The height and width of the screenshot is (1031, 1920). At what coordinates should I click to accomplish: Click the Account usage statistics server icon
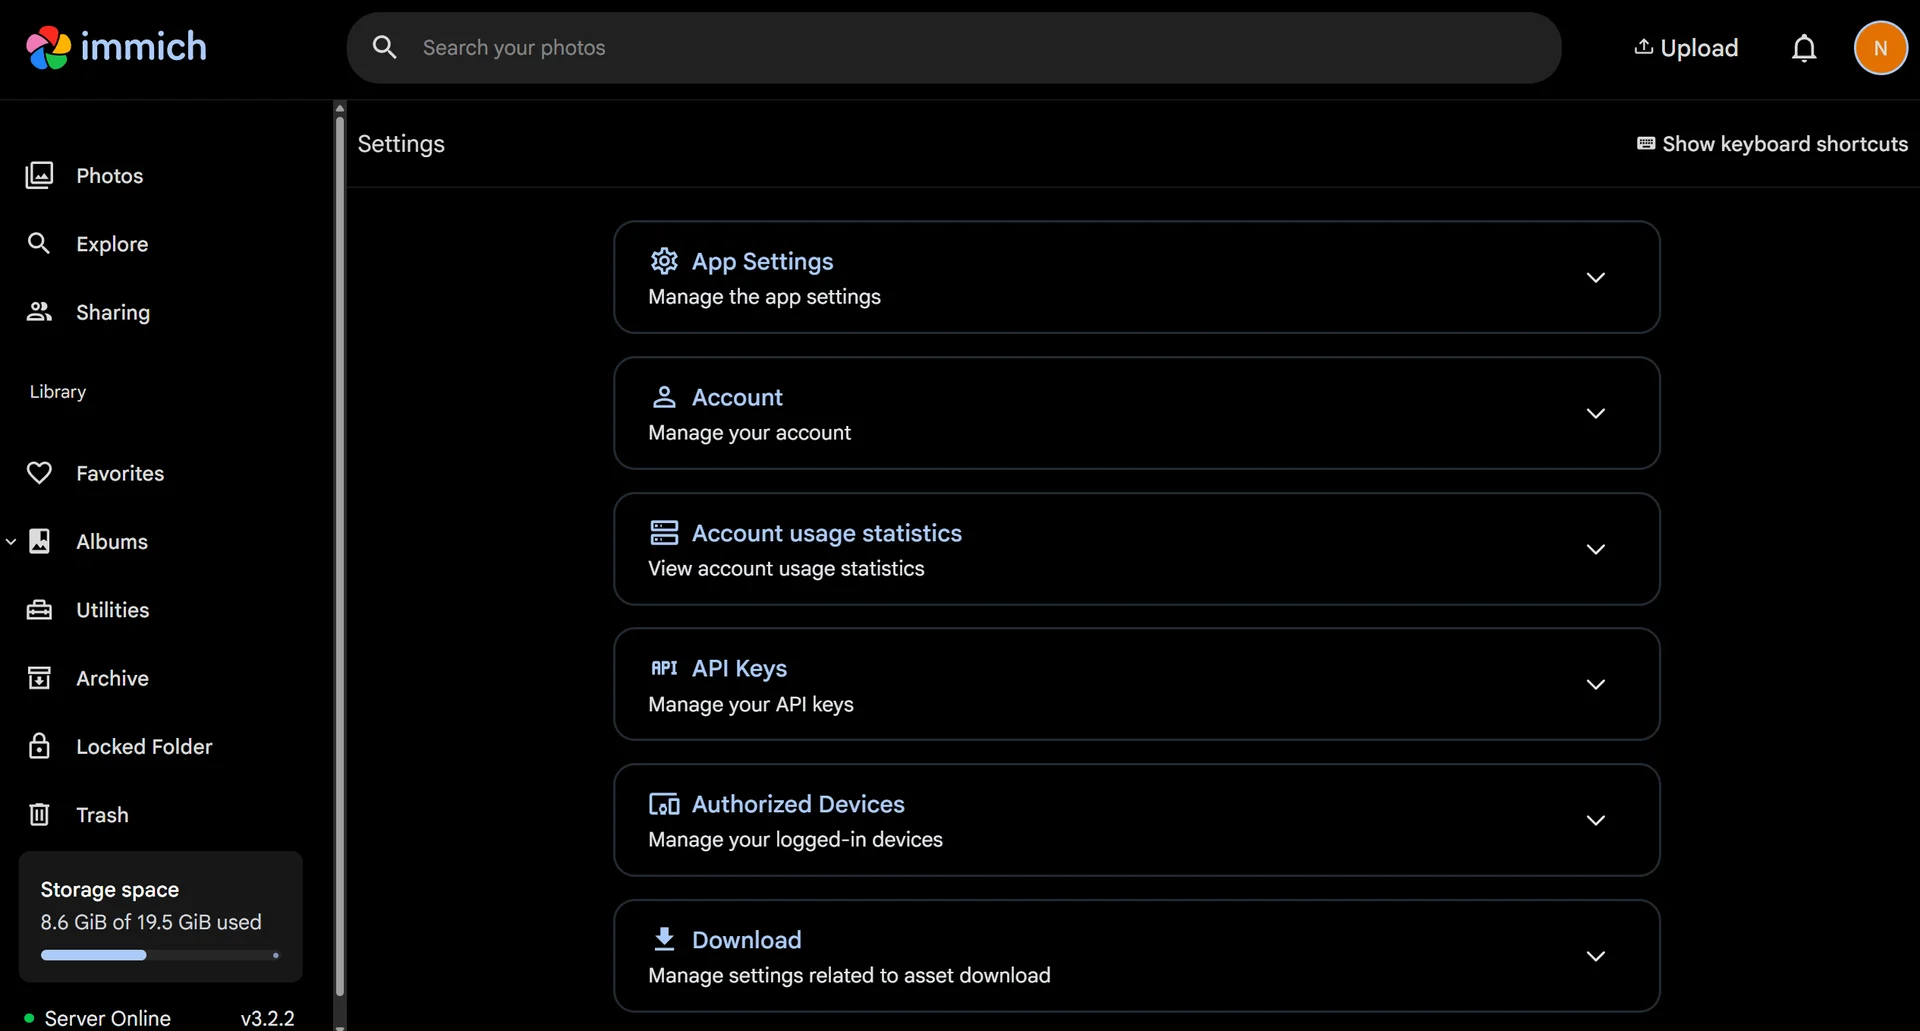(x=664, y=532)
